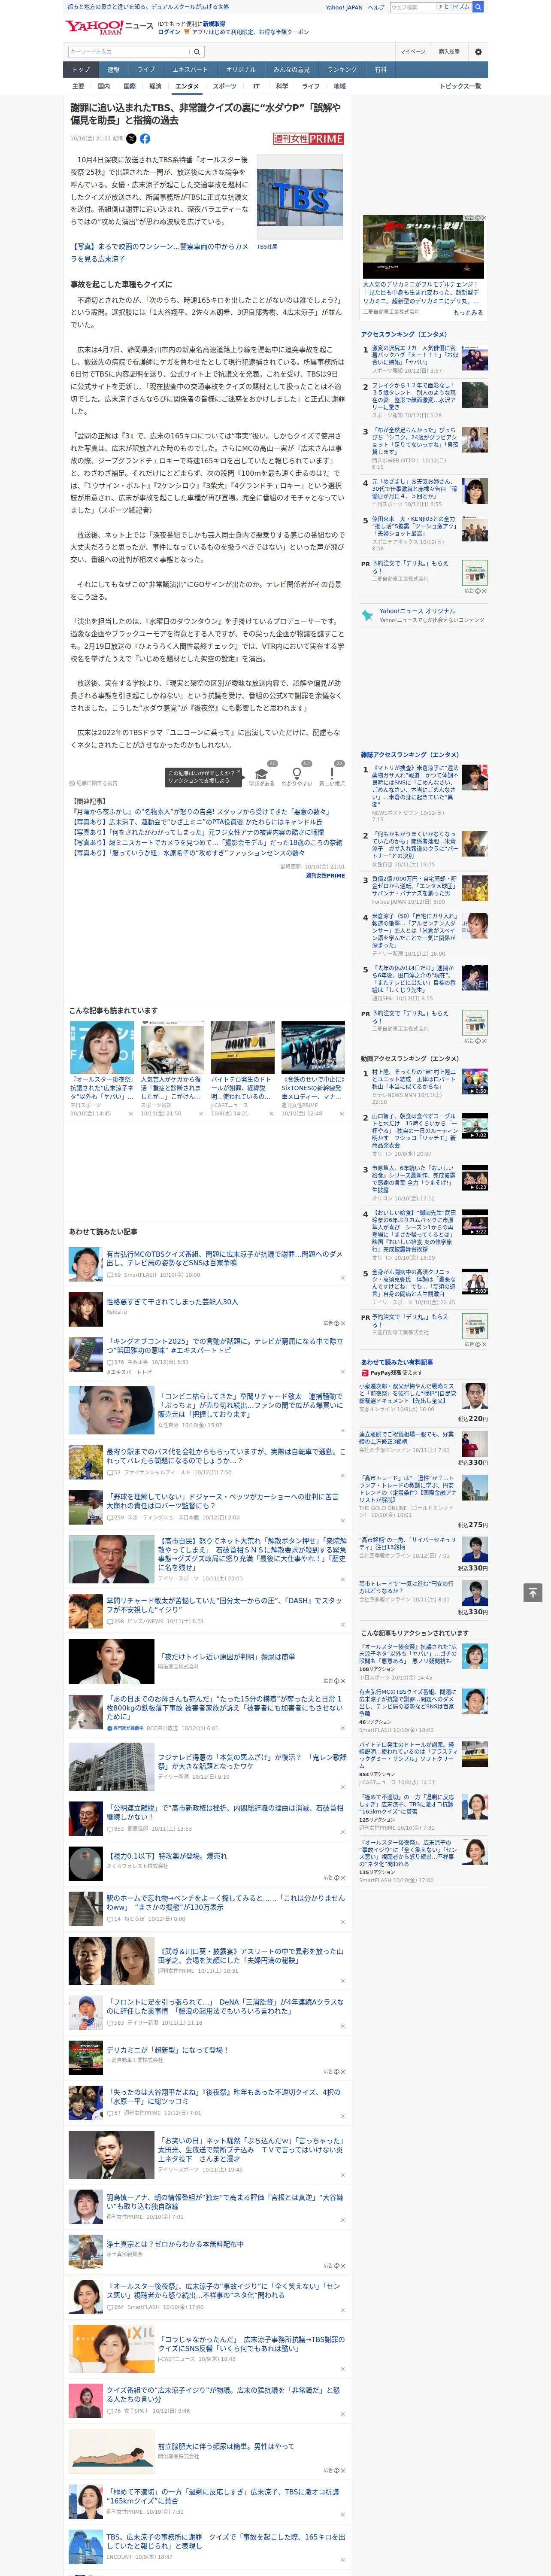Click the back-to-top arrow button
The image size is (551, 2576).
pyautogui.click(x=533, y=1592)
